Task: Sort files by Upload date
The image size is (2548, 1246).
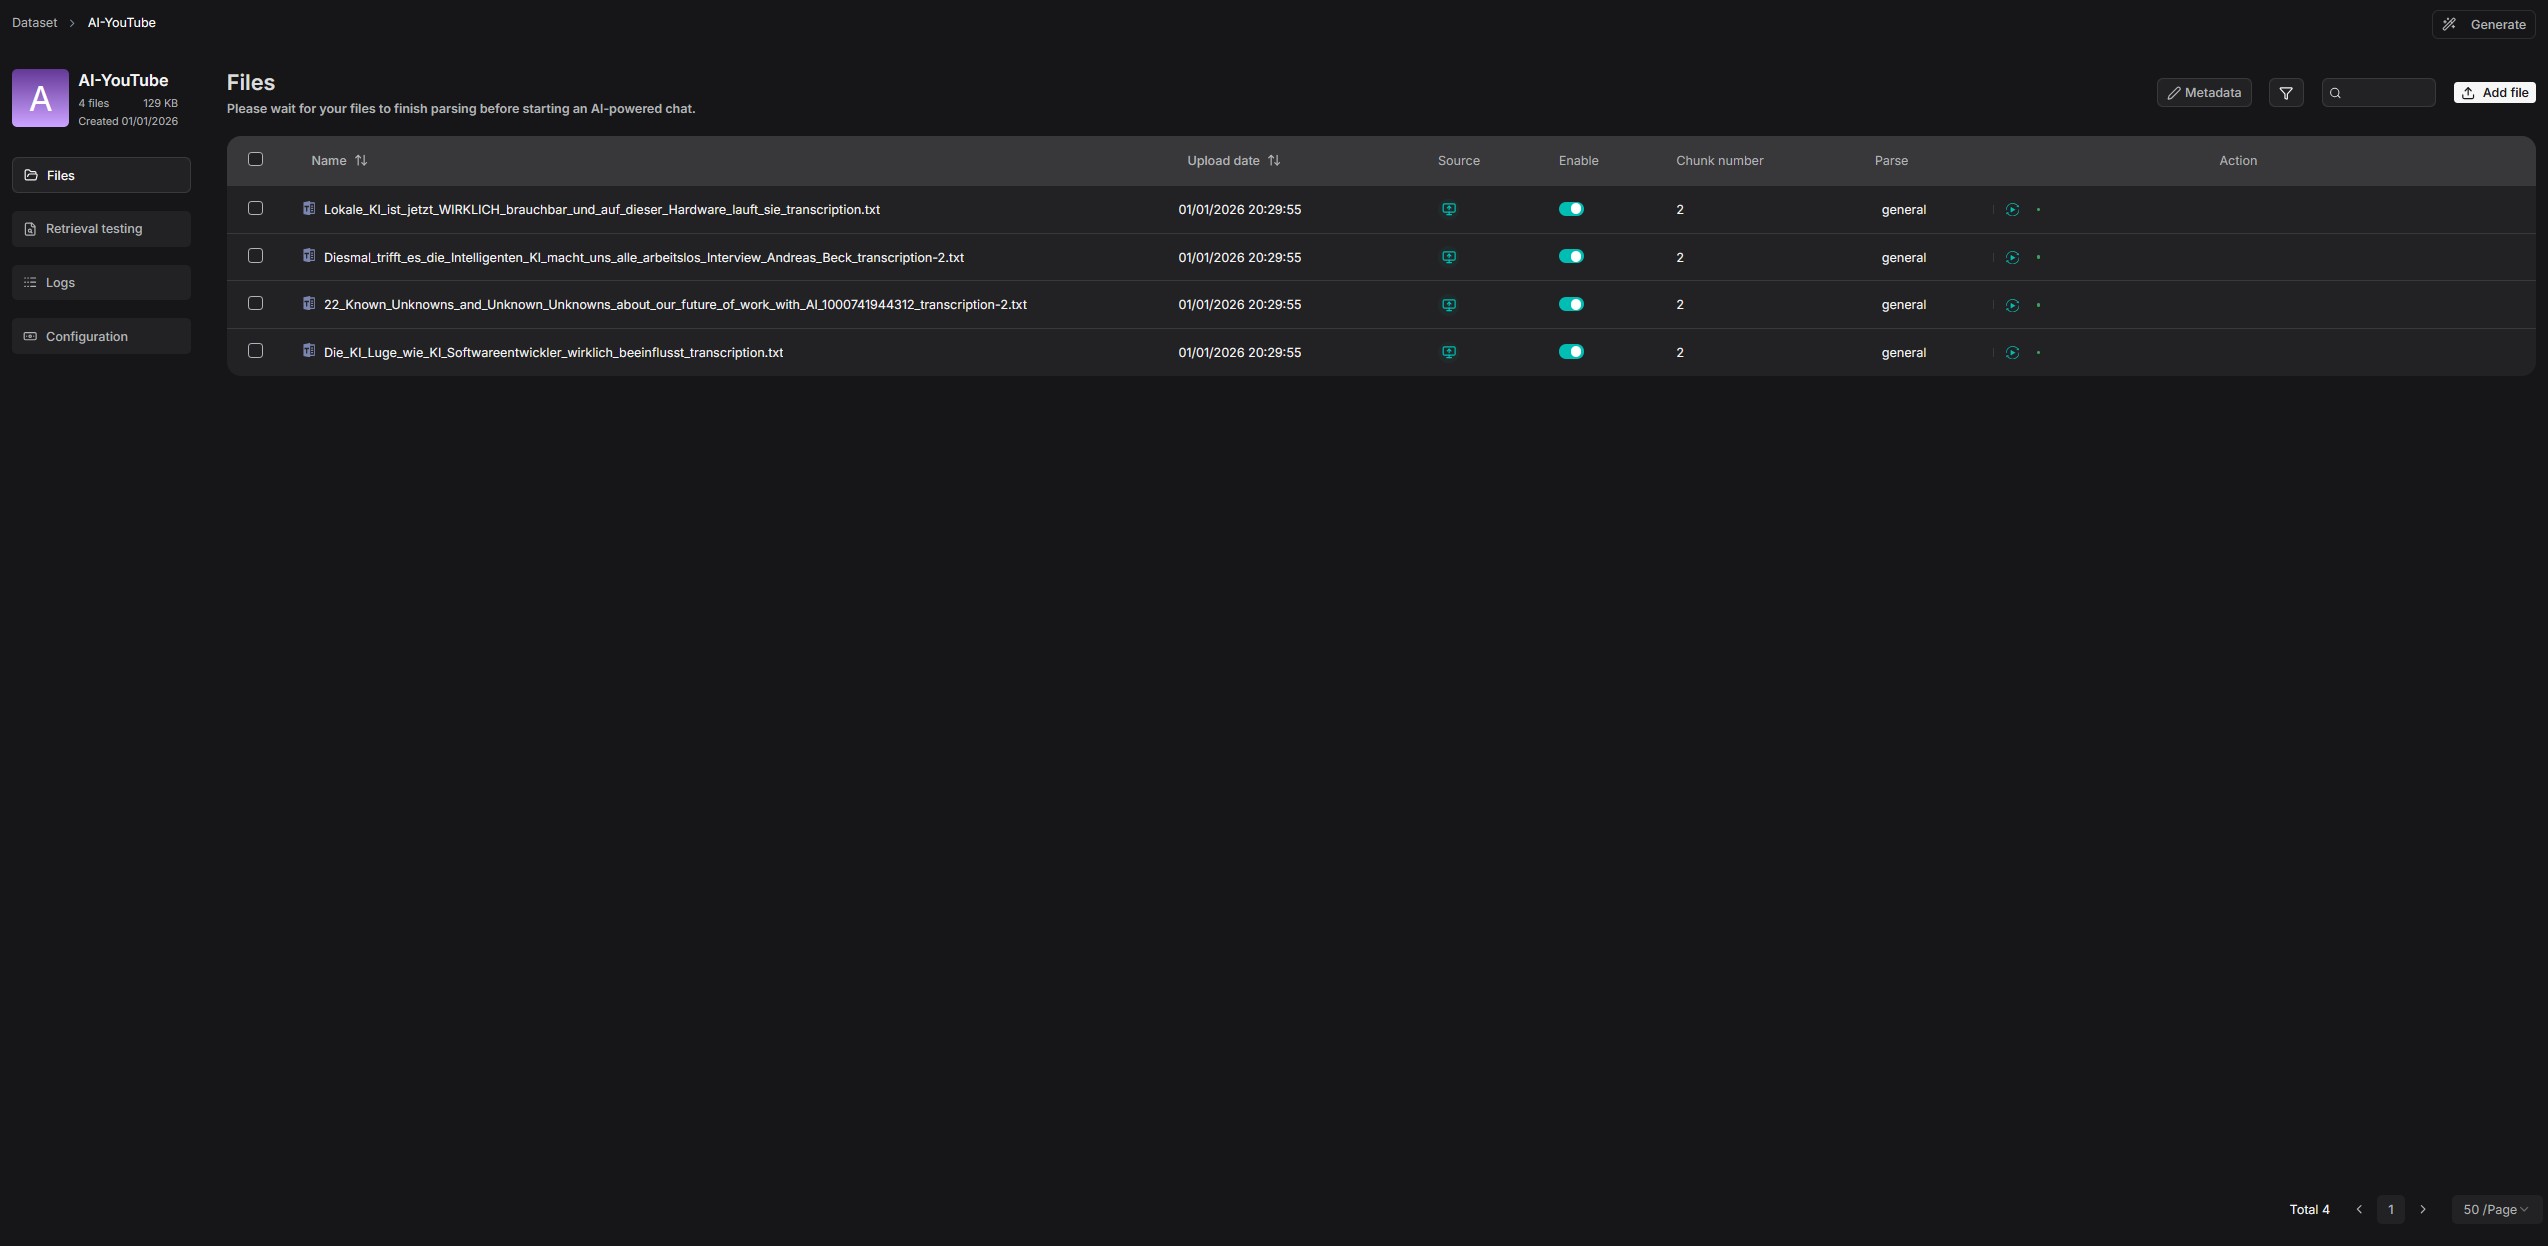Action: click(x=1273, y=161)
